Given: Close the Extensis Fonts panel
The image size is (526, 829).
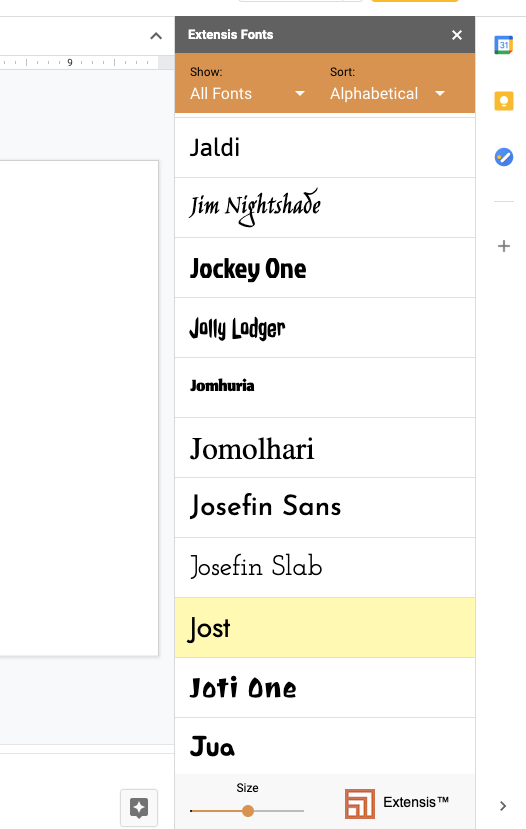Looking at the screenshot, I should point(457,35).
